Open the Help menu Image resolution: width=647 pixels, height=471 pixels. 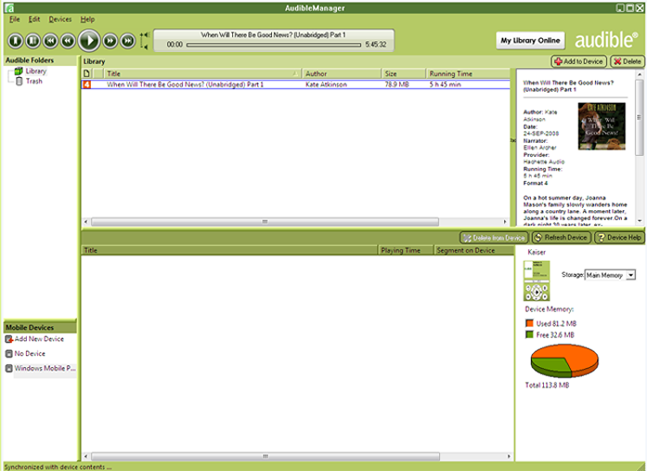[87, 19]
